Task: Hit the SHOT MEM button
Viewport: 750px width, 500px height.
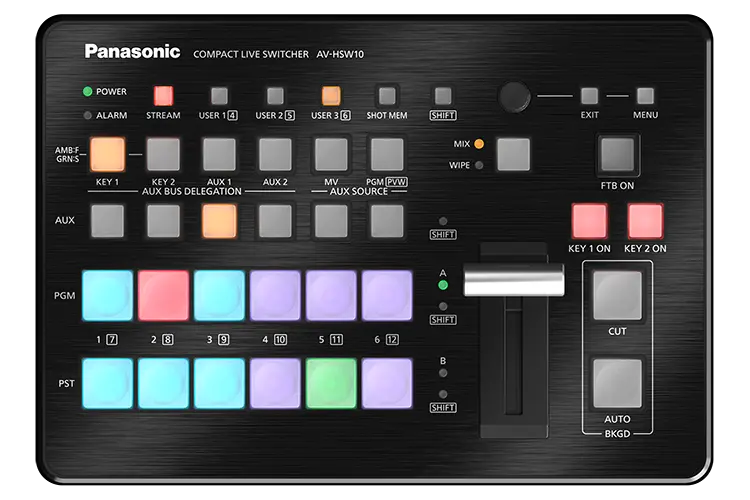Action: 387,96
